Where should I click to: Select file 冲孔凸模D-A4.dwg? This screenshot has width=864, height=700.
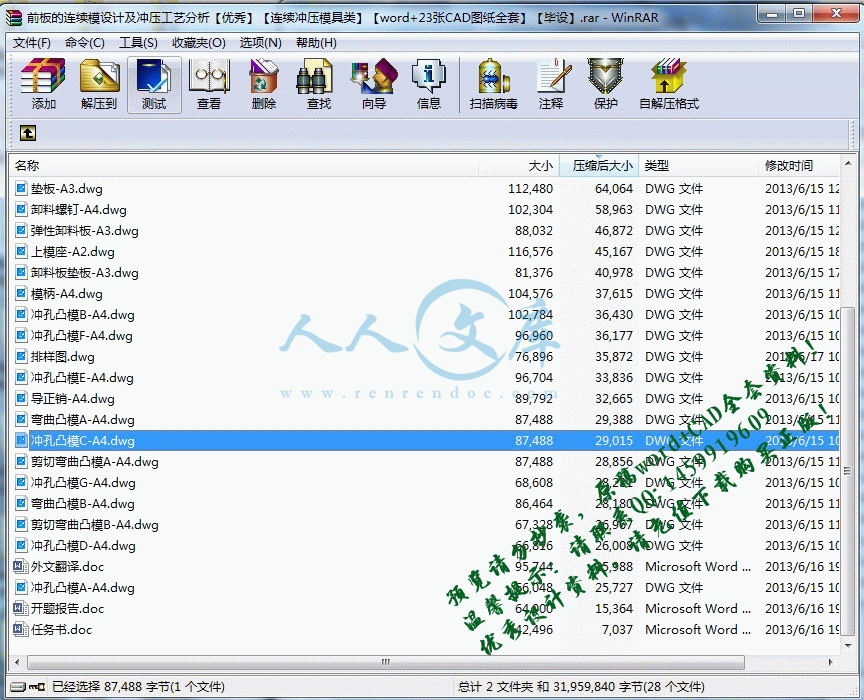pyautogui.click(x=83, y=545)
